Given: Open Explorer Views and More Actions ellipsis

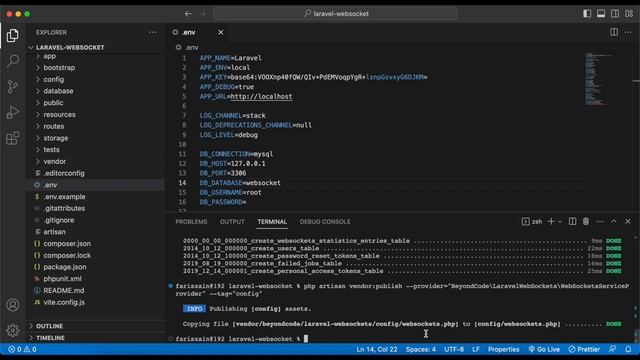Looking at the screenshot, I should (x=152, y=32).
